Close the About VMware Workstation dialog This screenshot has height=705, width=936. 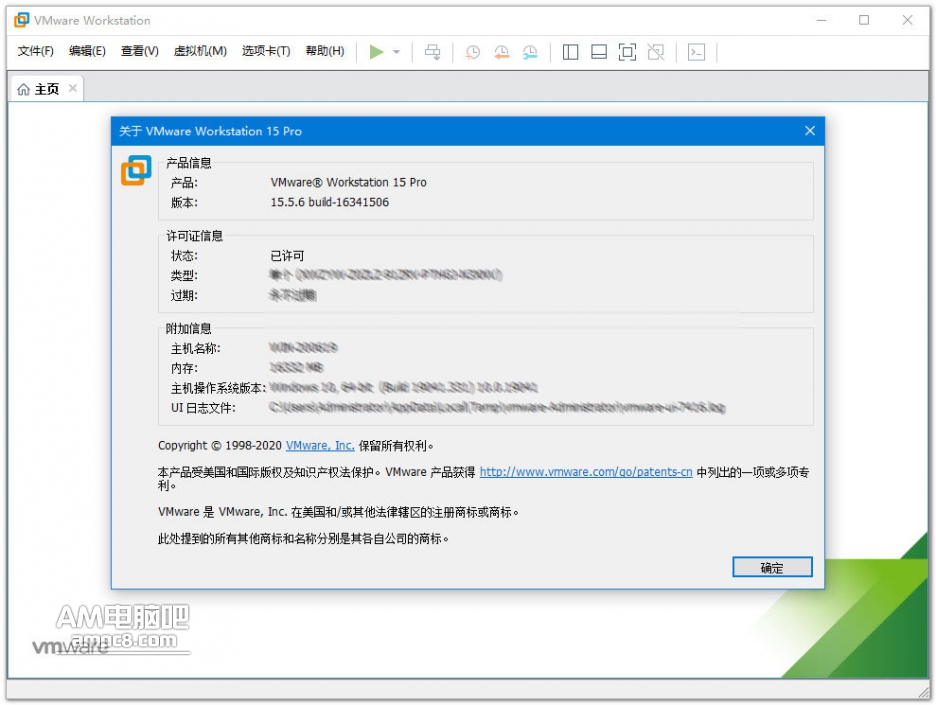pyautogui.click(x=809, y=131)
